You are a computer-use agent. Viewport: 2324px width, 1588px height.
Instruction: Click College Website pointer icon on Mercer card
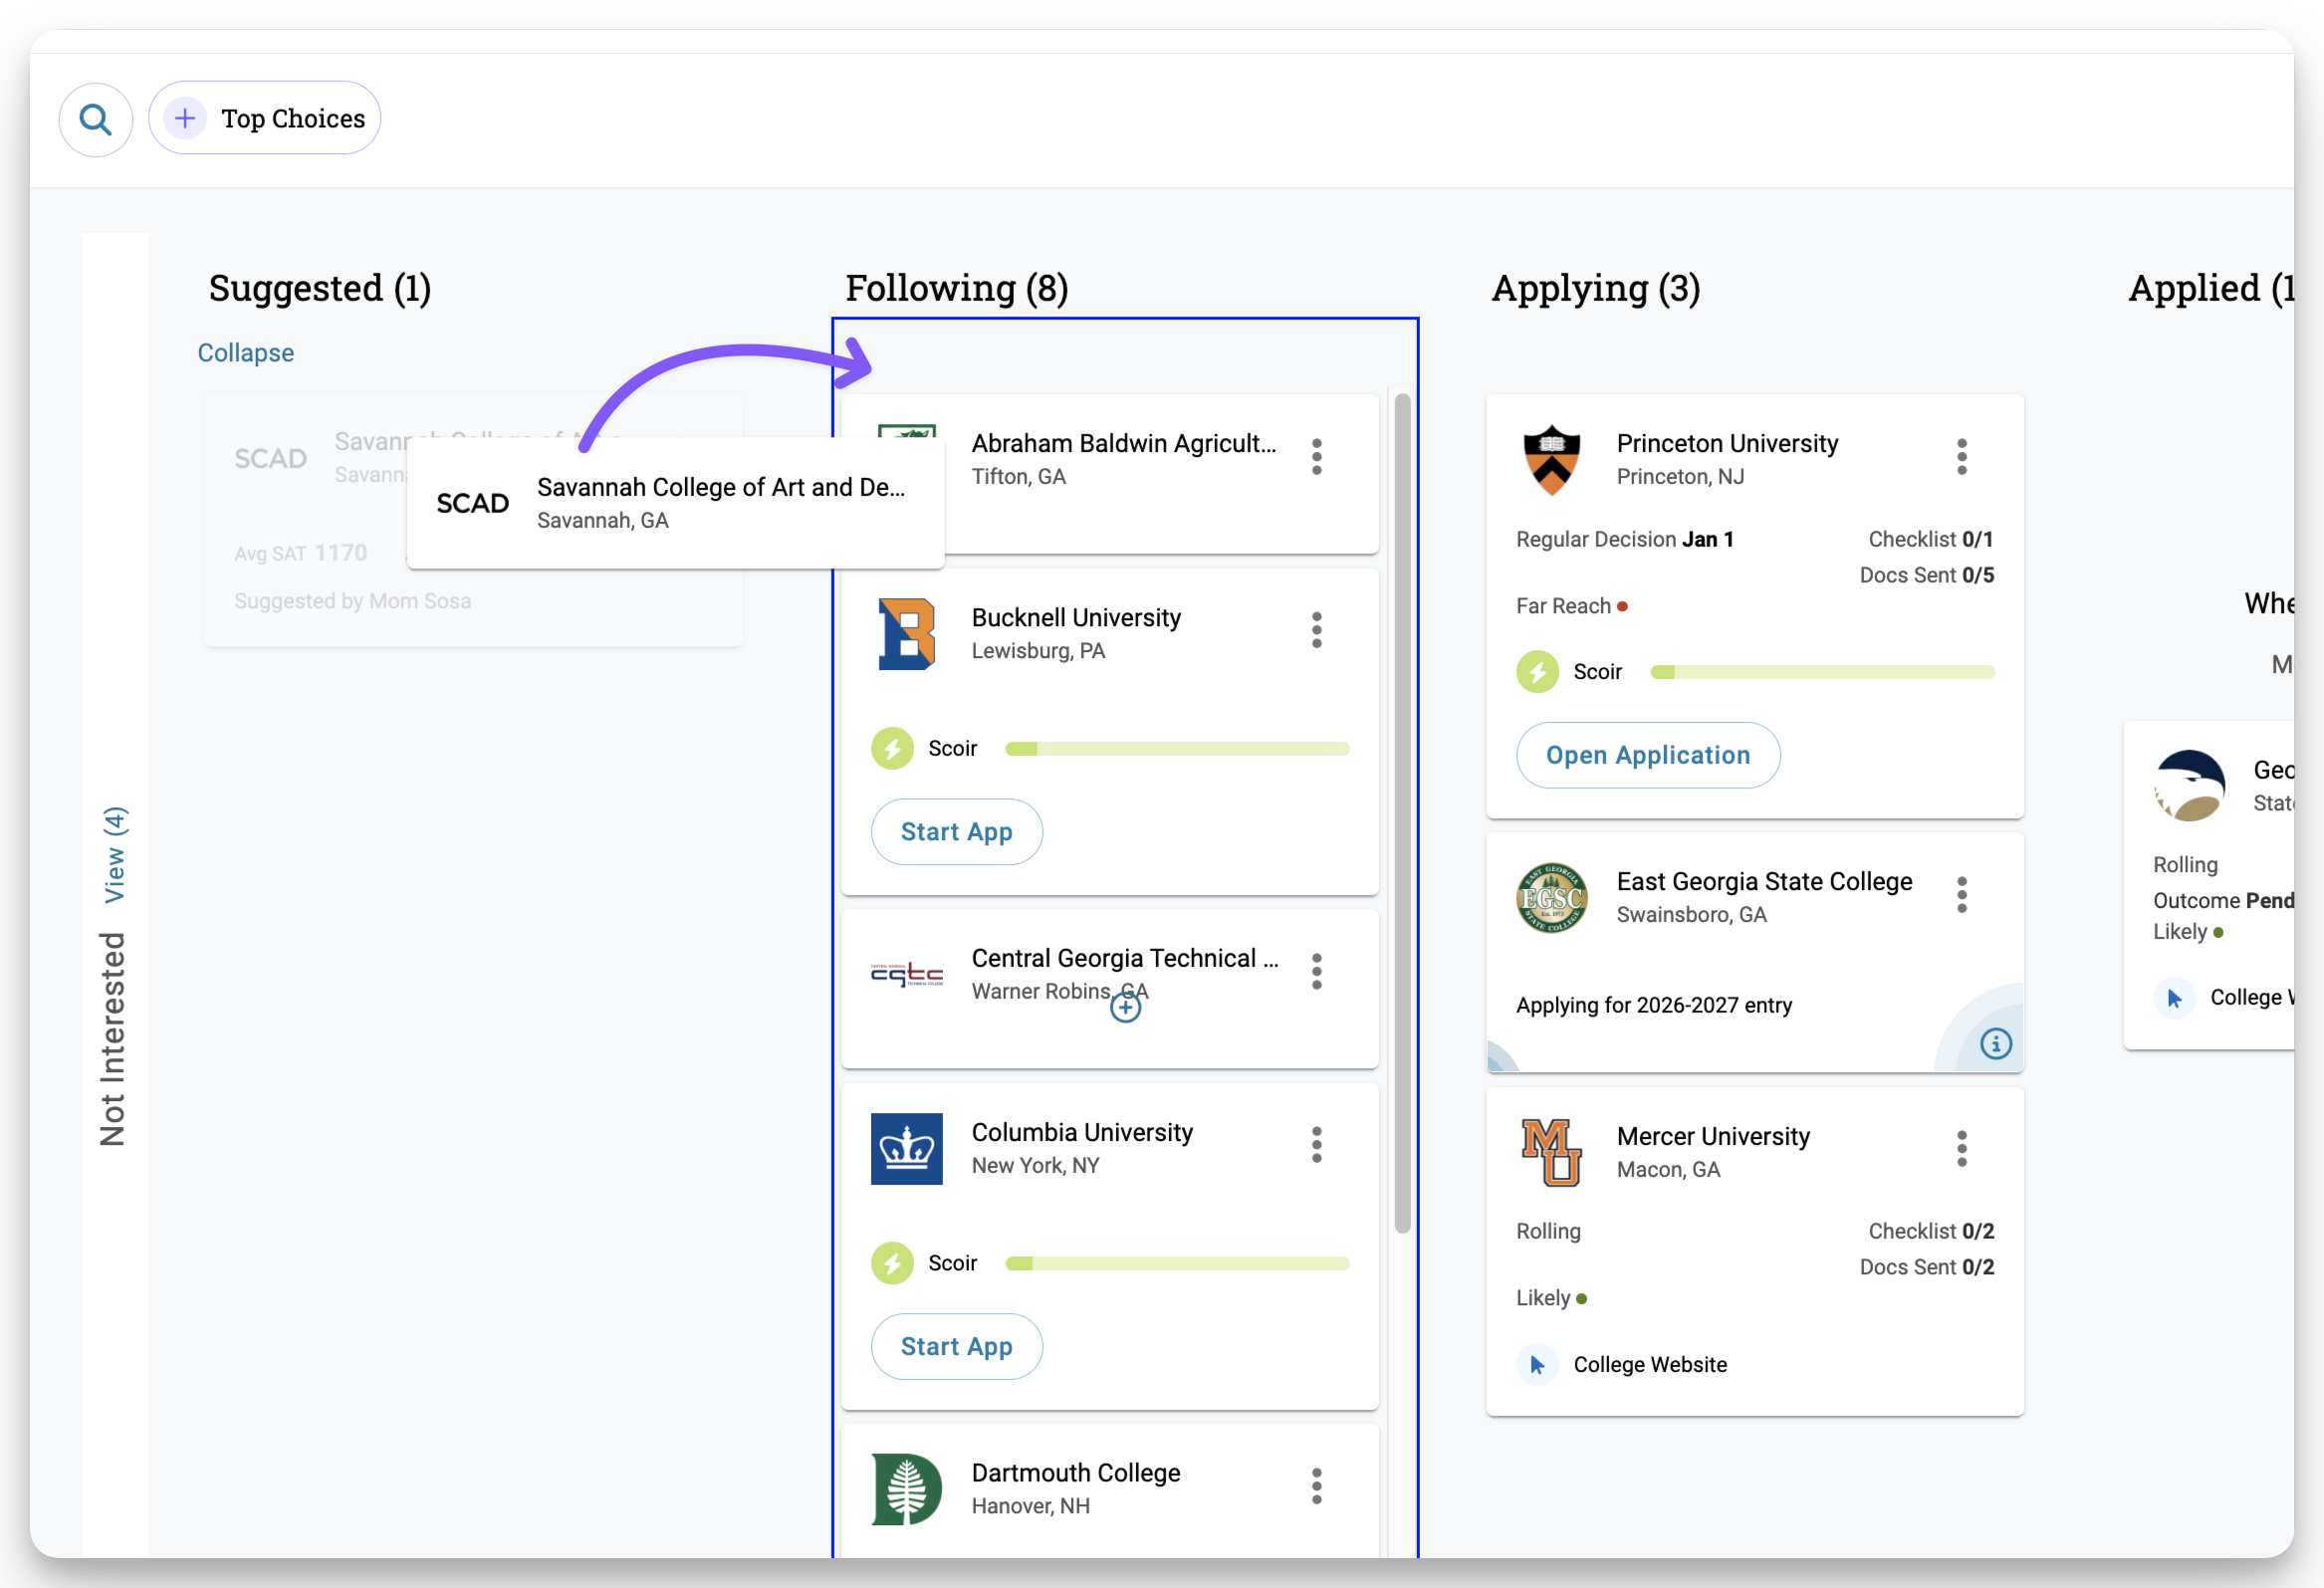coord(1537,1365)
